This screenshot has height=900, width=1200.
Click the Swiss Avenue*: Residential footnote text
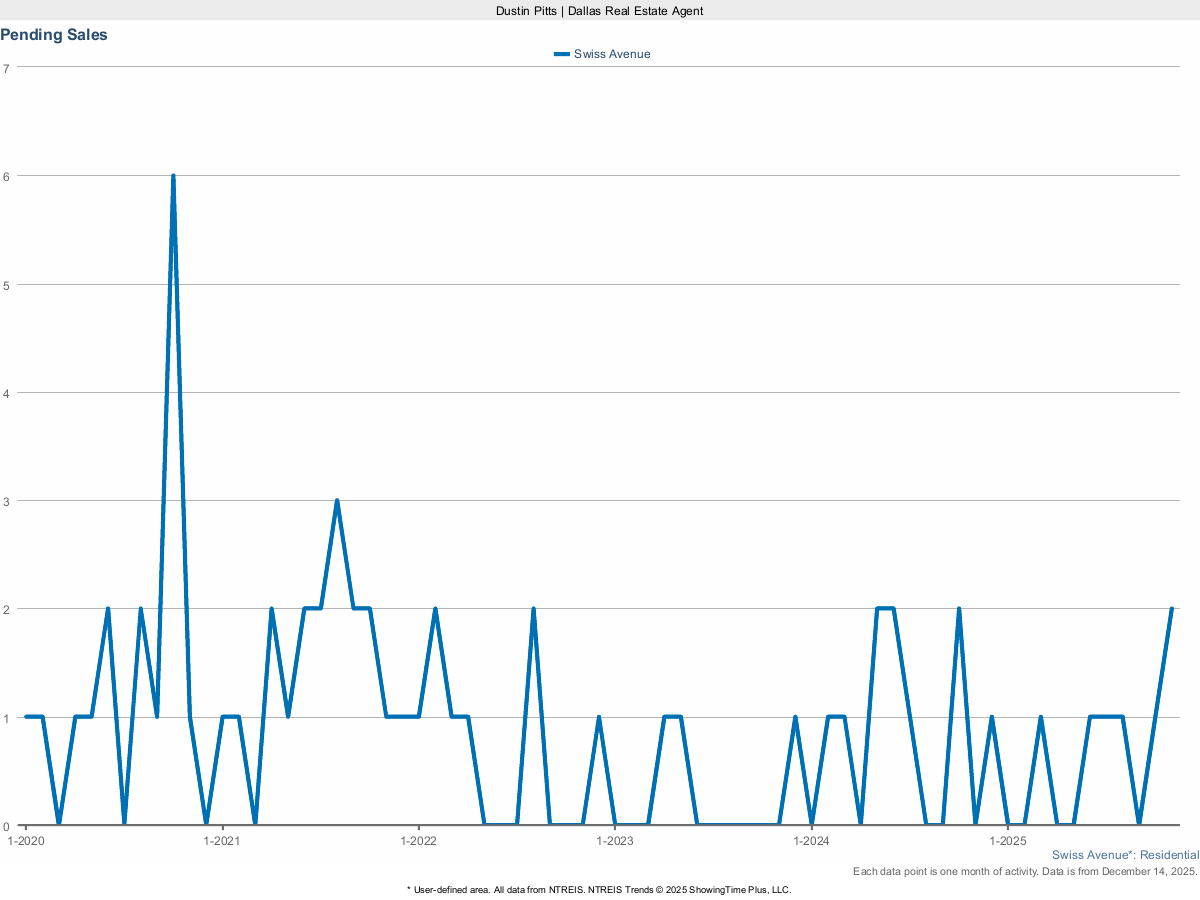coord(1125,856)
